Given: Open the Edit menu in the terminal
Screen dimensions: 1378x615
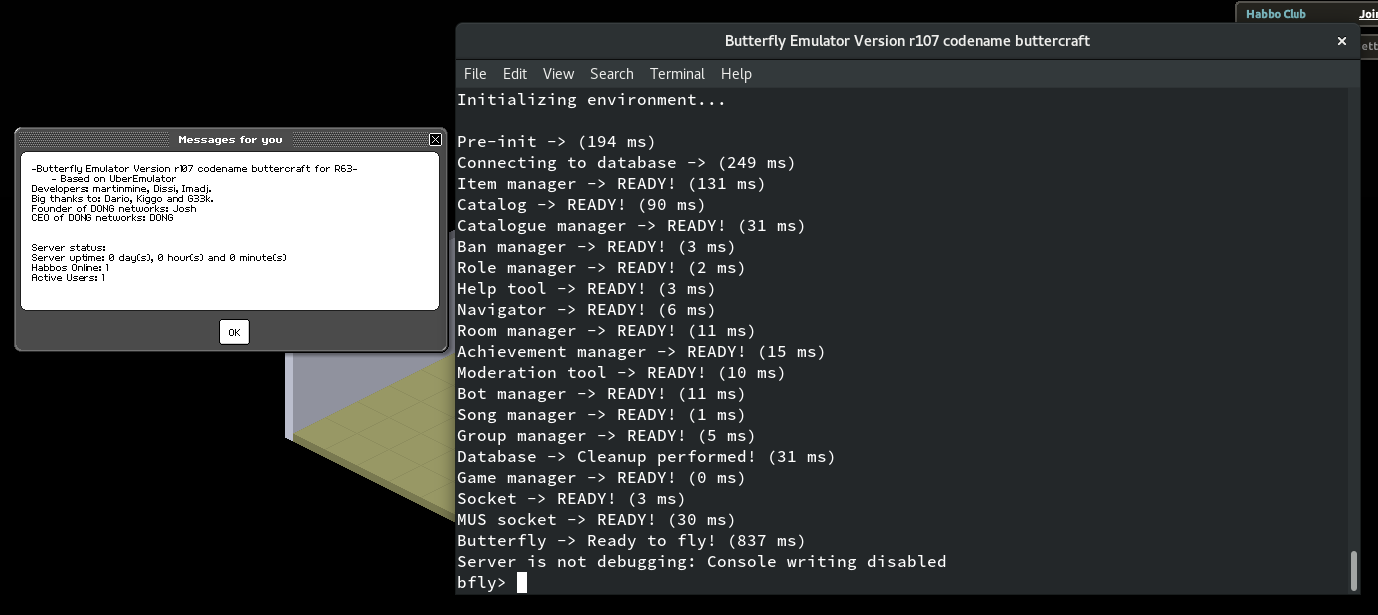Looking at the screenshot, I should 515,74.
